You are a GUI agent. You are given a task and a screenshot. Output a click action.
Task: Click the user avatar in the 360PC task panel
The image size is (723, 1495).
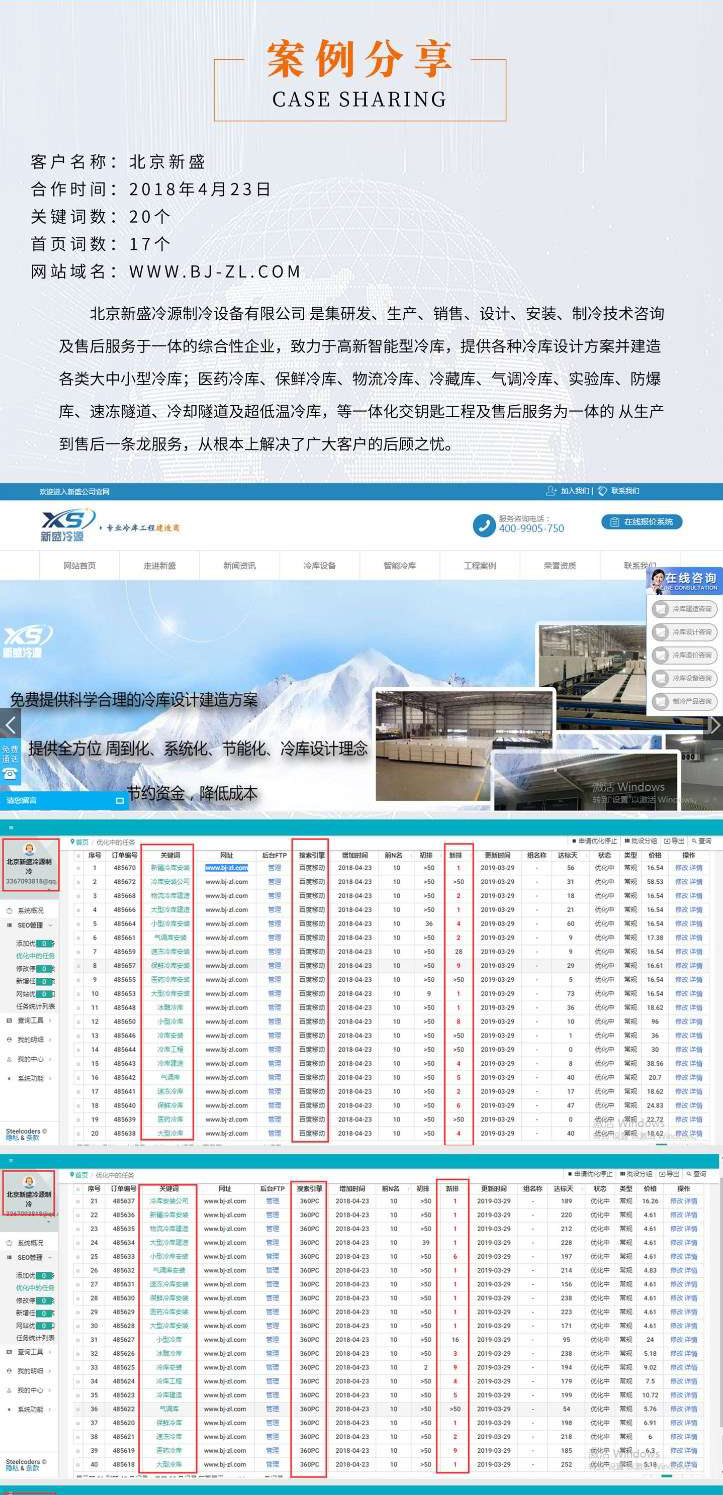click(29, 1181)
